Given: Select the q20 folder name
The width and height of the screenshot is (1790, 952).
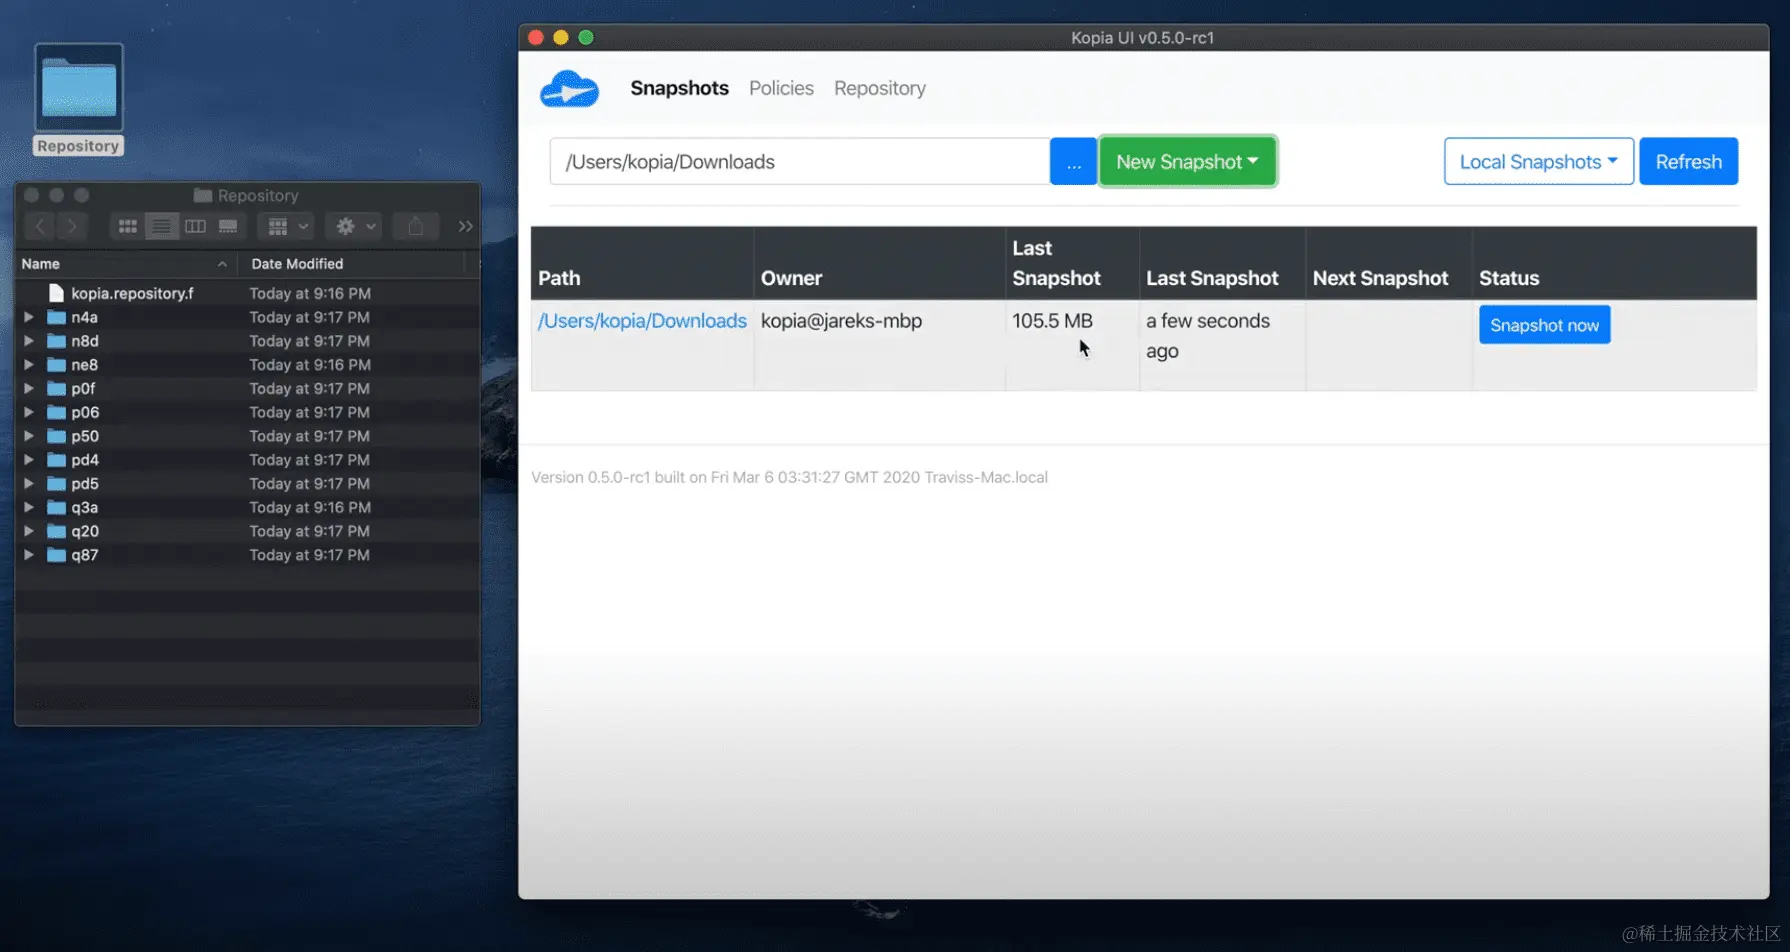Looking at the screenshot, I should [85, 531].
